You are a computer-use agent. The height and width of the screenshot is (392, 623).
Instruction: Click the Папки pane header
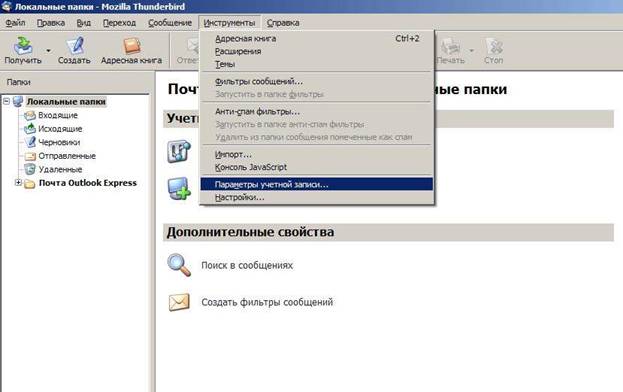coord(75,82)
